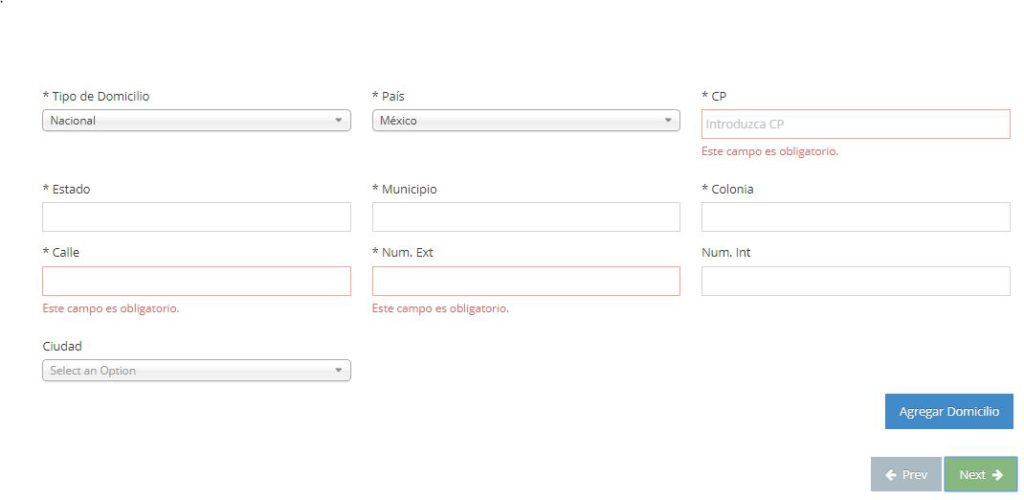Click the error message under Calle
Screen dimensions: 1024x500
(110, 308)
